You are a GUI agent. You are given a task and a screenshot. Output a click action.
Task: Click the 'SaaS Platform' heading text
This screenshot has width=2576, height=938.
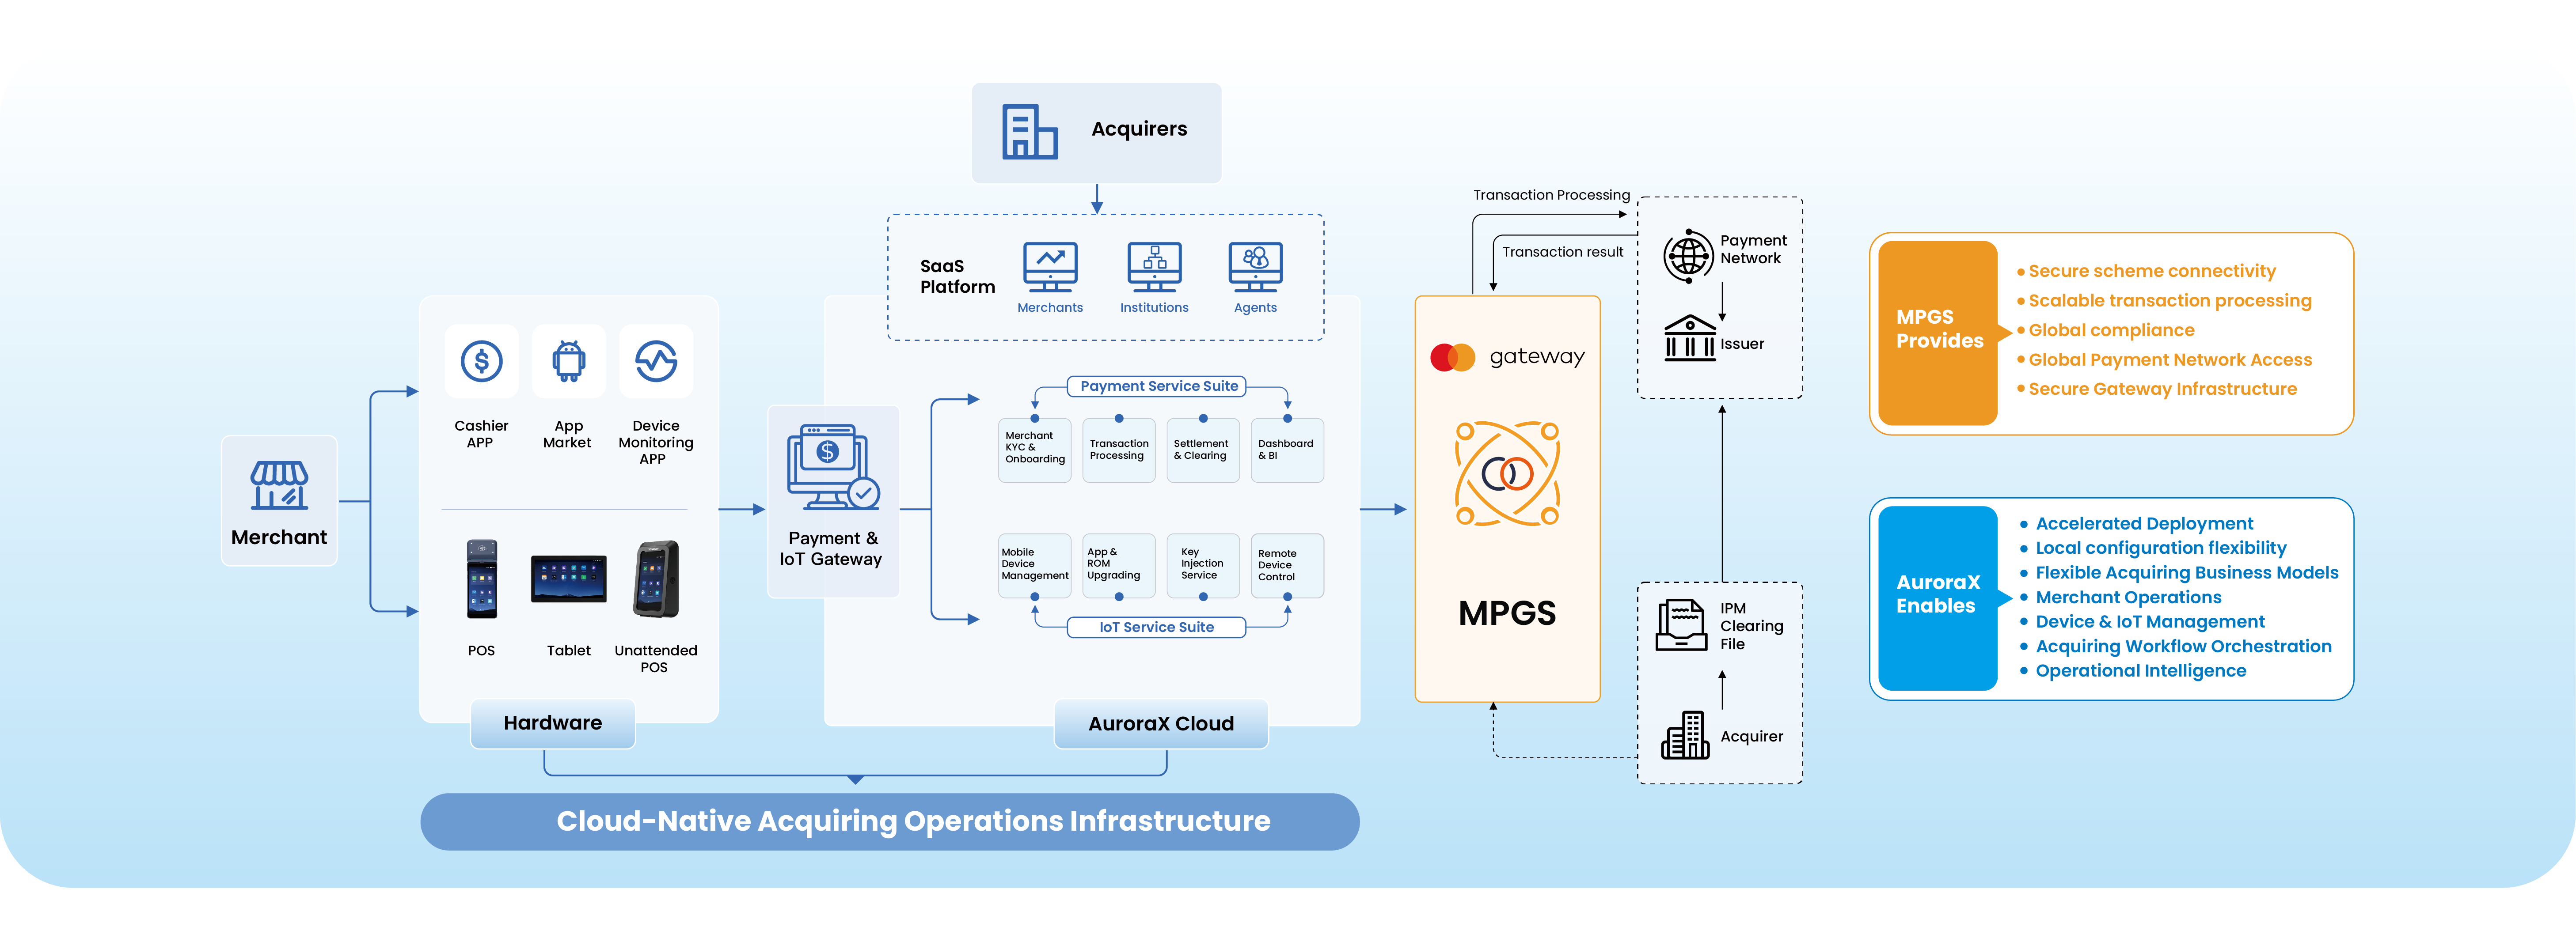click(957, 276)
